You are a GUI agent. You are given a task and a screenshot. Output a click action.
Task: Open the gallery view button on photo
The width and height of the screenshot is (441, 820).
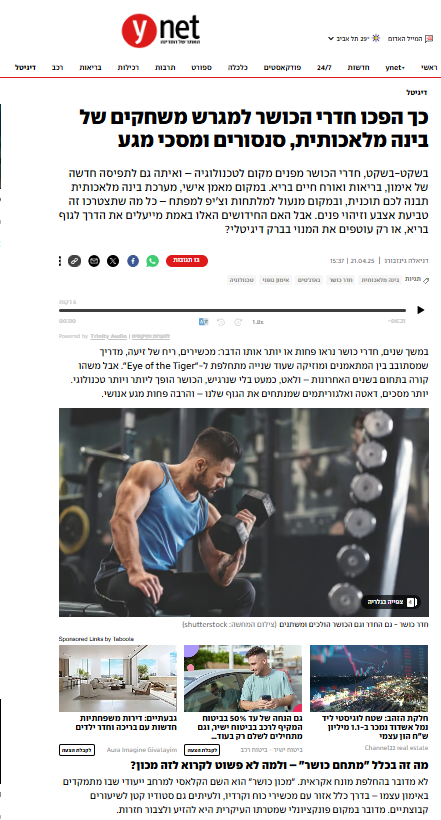[x=391, y=602]
